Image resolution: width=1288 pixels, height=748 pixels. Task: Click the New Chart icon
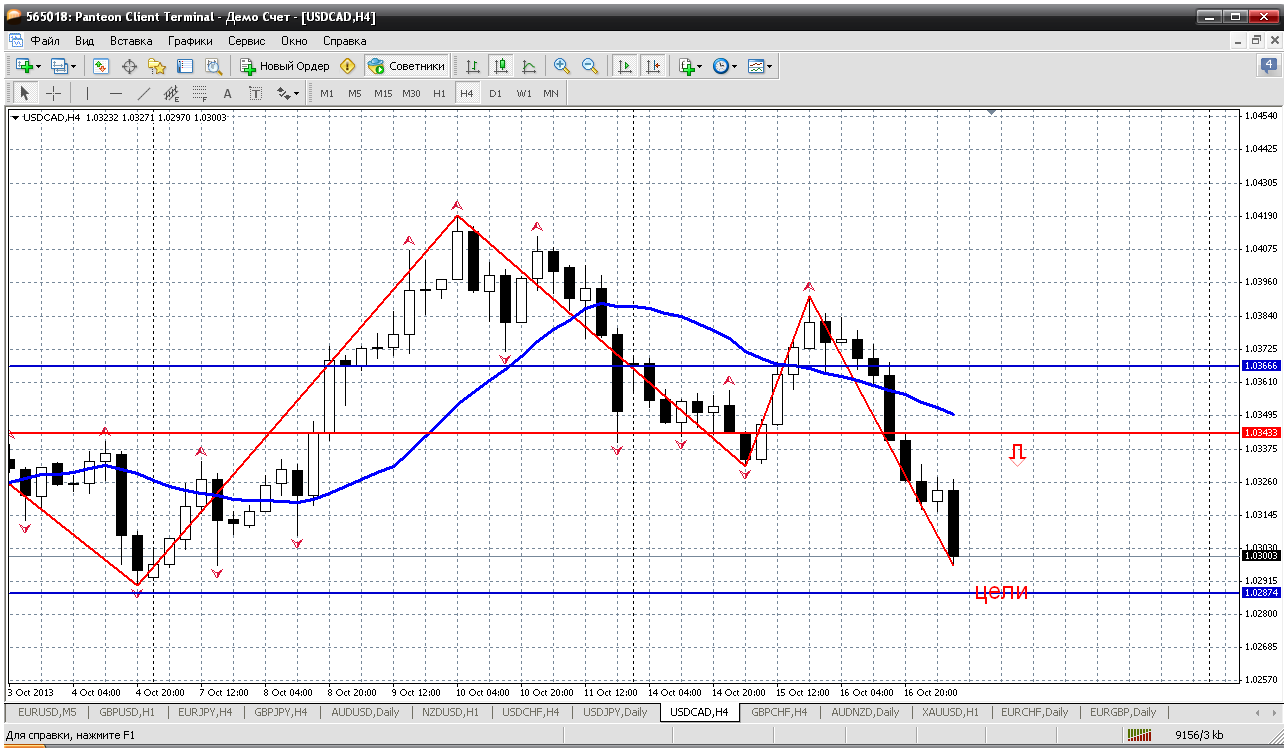click(x=27, y=66)
